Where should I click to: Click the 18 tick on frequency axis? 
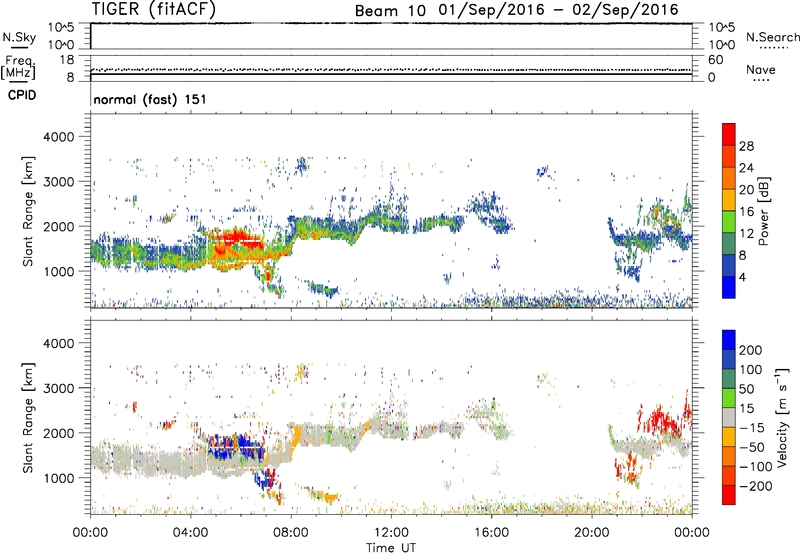(67, 60)
